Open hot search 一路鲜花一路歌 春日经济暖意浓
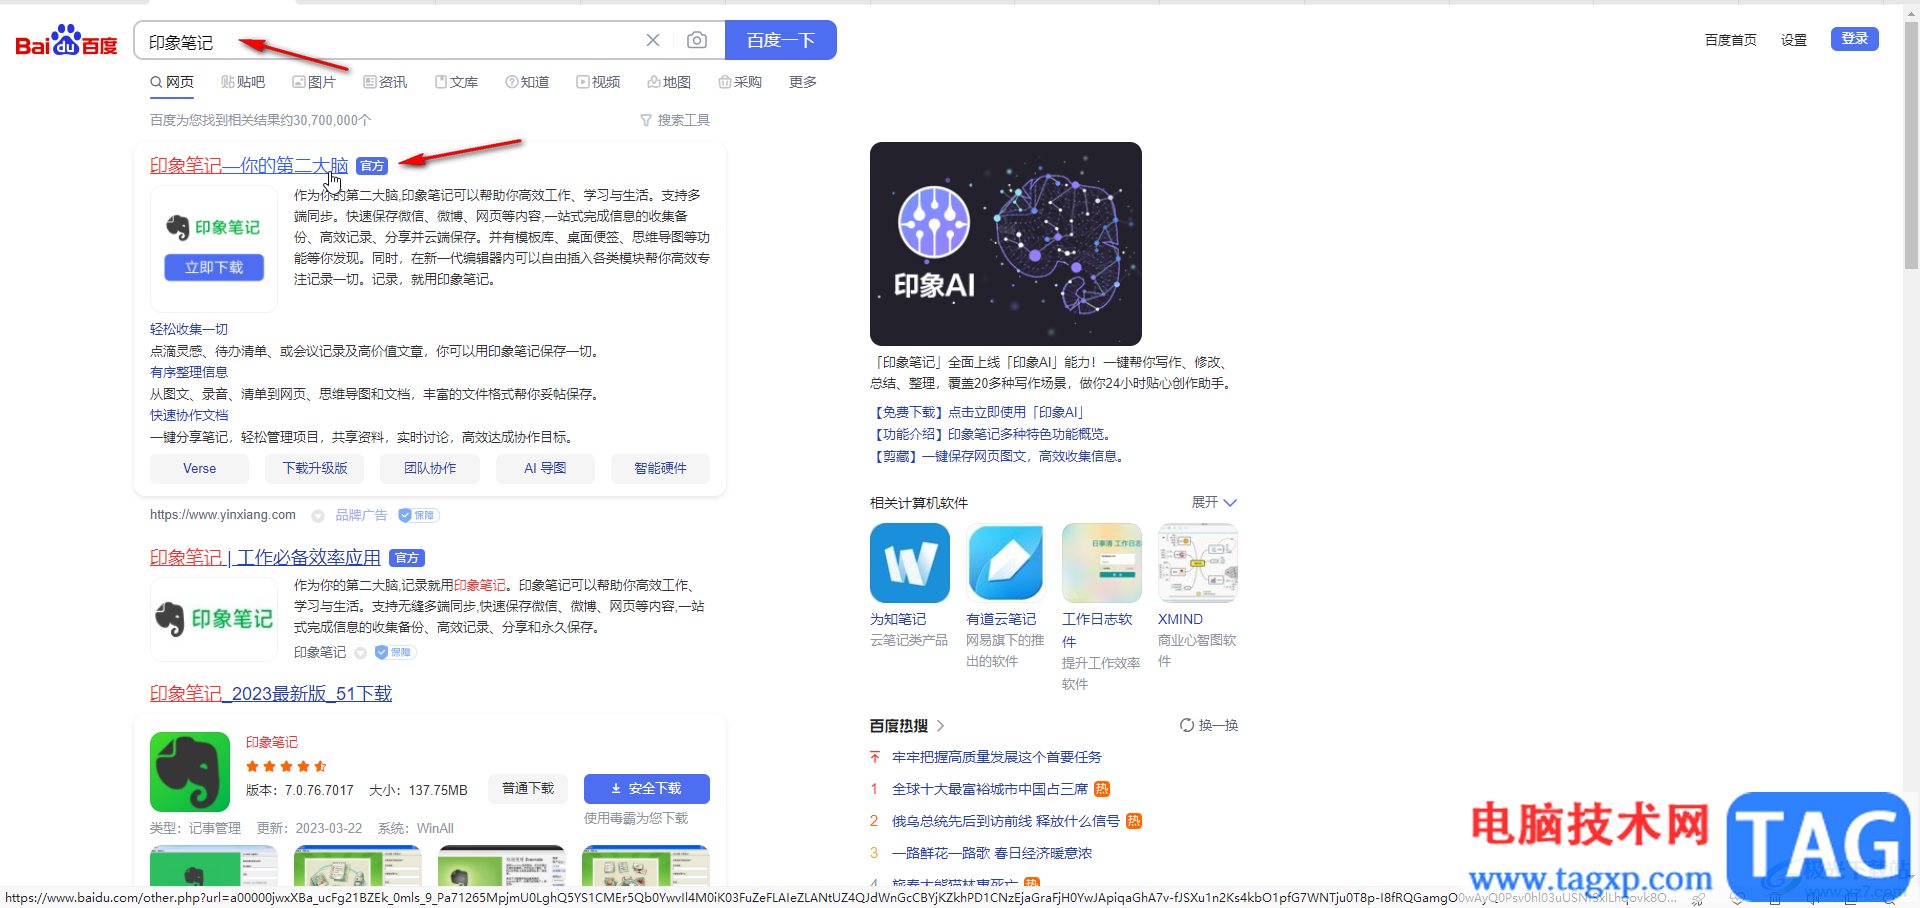The width and height of the screenshot is (1920, 908). 992,853
